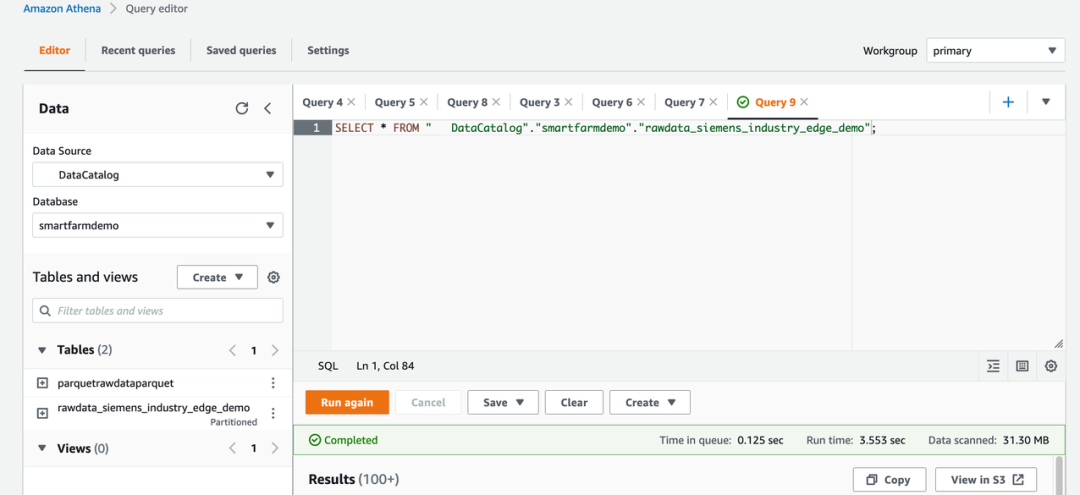Screen dimensions: 1080x495
Task: Open the Tables and views Create dropdown
Action: tap(218, 277)
